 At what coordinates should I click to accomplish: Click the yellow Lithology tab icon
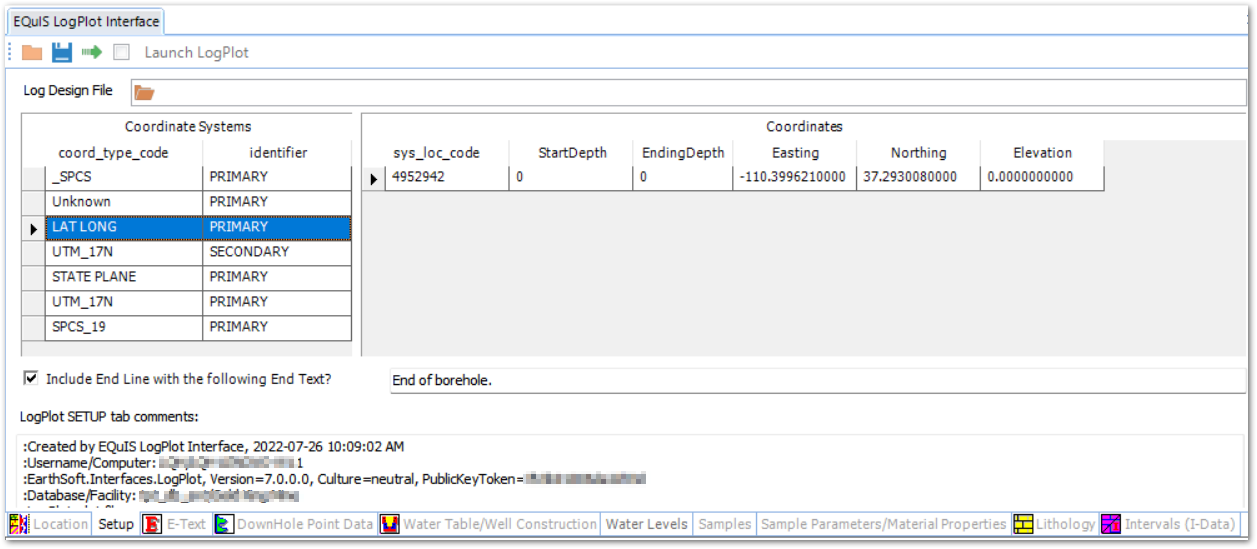tap(1023, 524)
